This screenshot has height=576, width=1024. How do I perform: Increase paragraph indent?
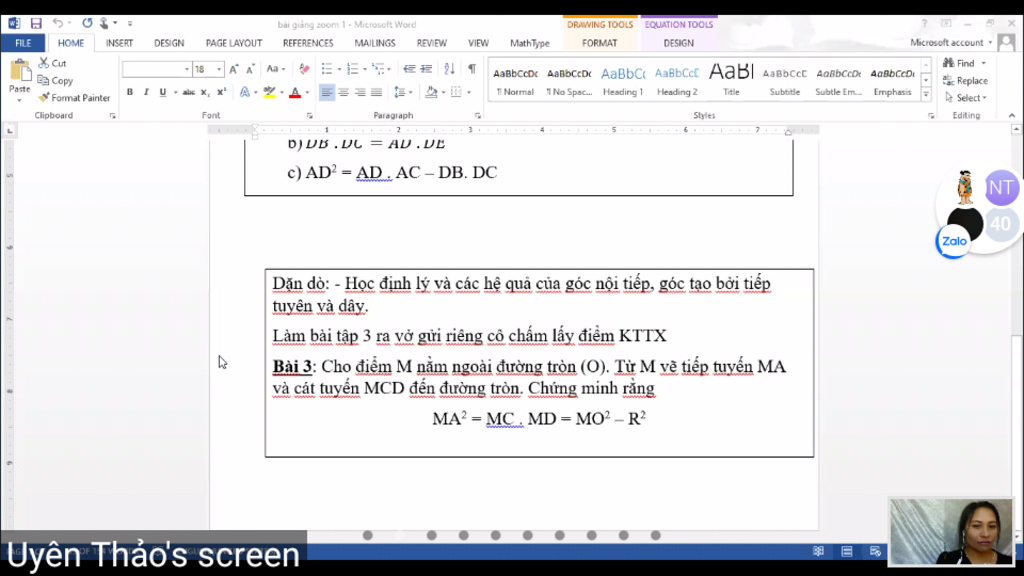(x=426, y=69)
